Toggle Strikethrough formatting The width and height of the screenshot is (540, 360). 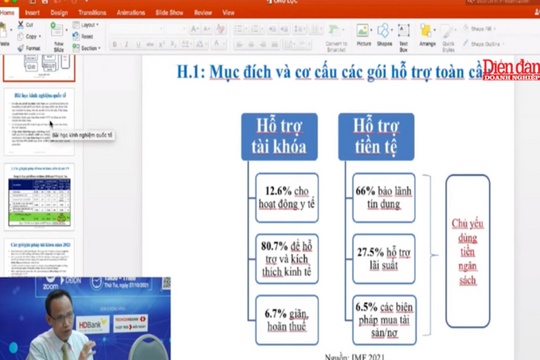coord(150,44)
